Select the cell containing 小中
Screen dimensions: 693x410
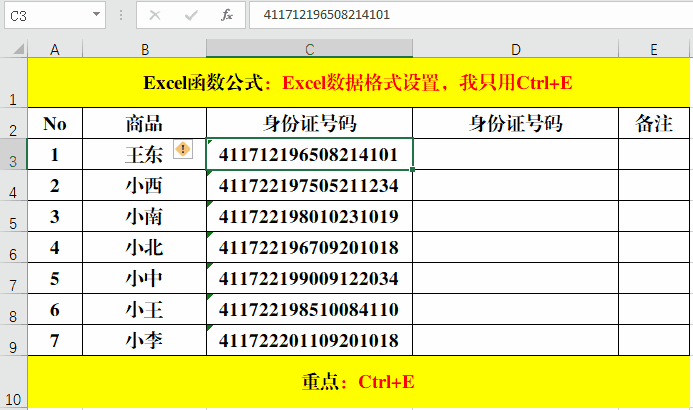pyautogui.click(x=145, y=278)
